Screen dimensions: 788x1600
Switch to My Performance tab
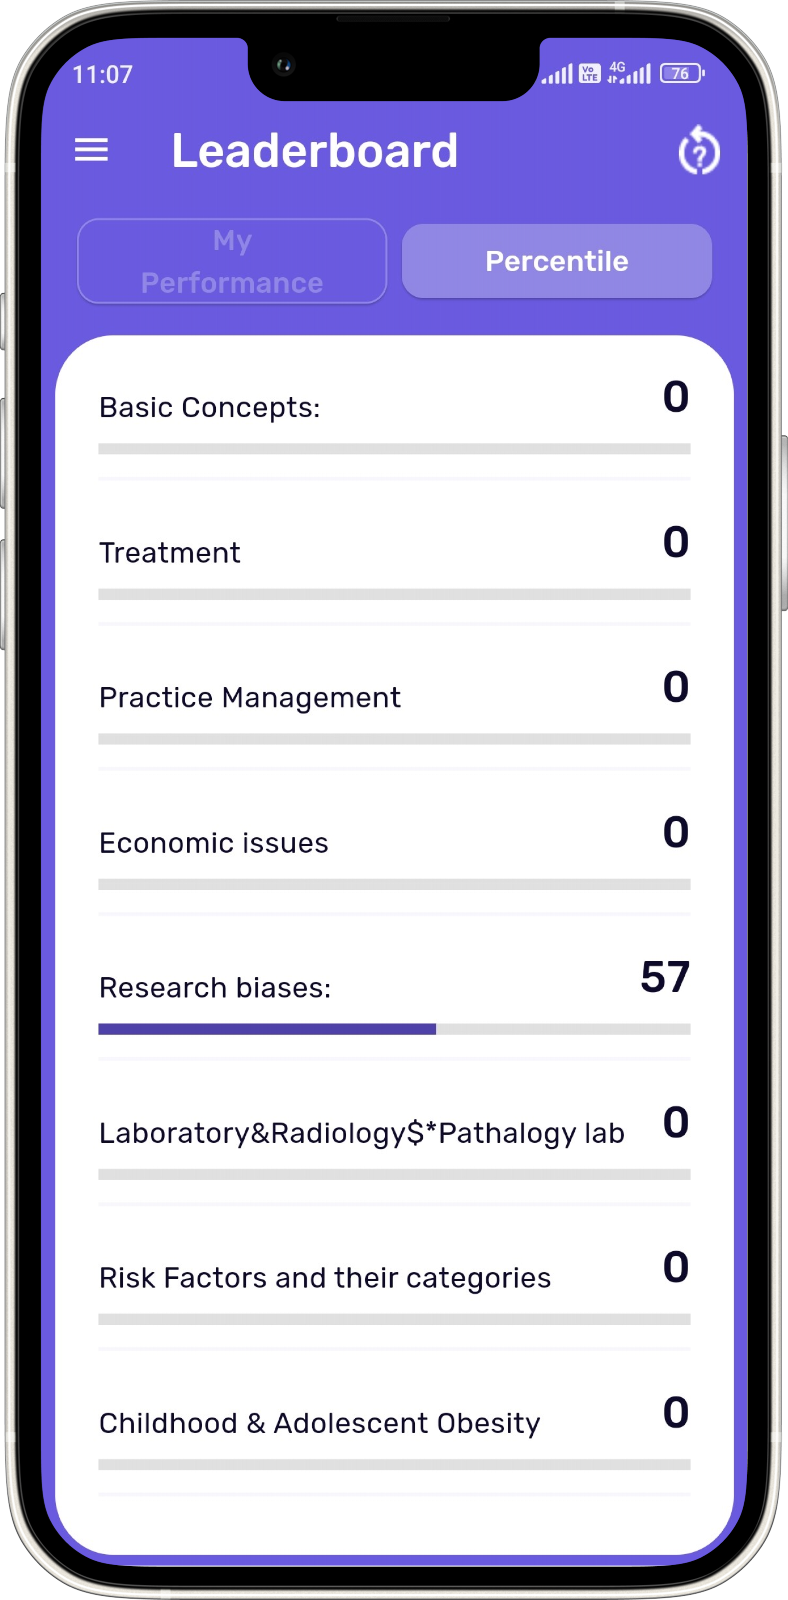pyautogui.click(x=232, y=261)
